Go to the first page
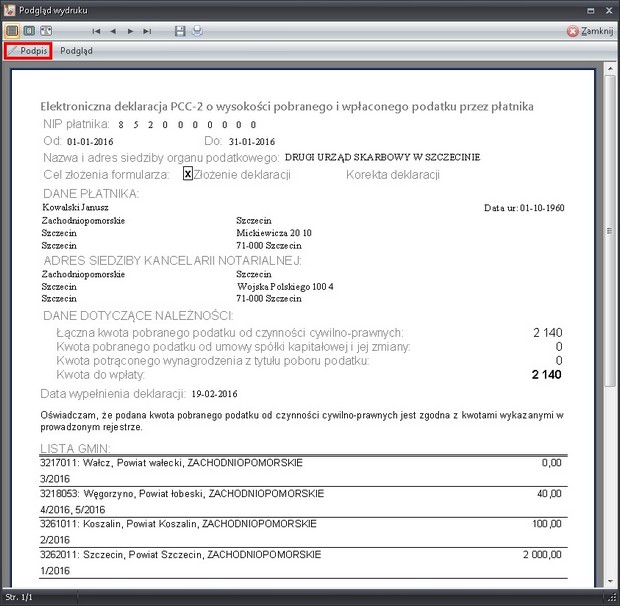The height and width of the screenshot is (606, 620). coord(98,31)
